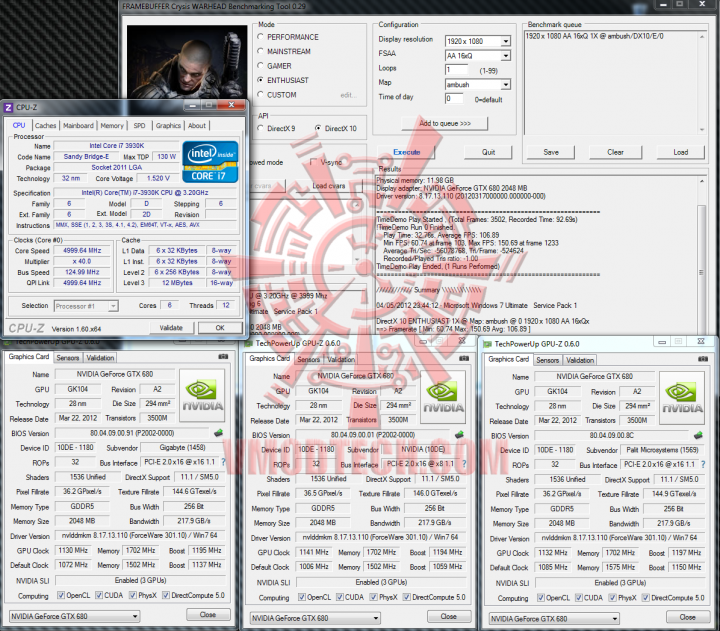720x631 pixels.
Task: Click the Time of day input field
Action: 454,99
